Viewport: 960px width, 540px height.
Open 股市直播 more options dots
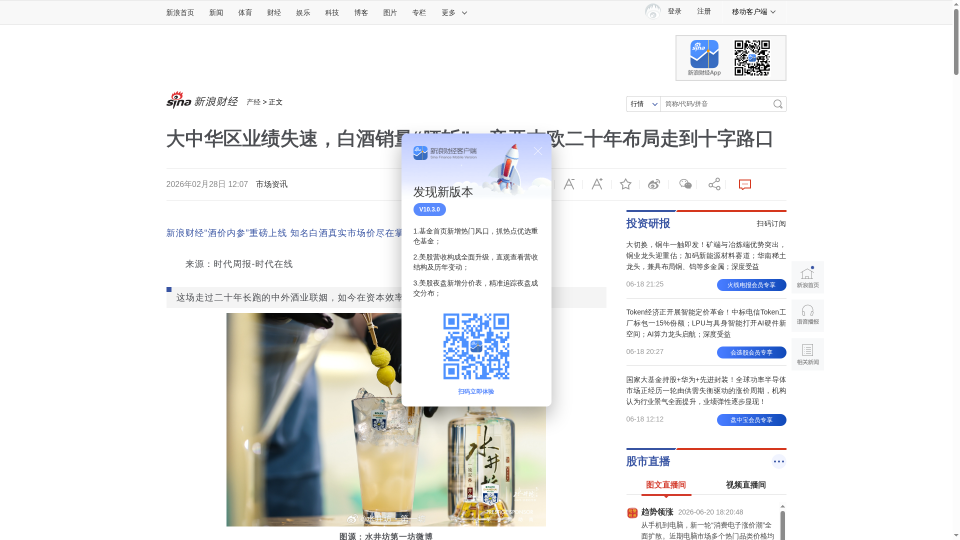pyautogui.click(x=779, y=462)
